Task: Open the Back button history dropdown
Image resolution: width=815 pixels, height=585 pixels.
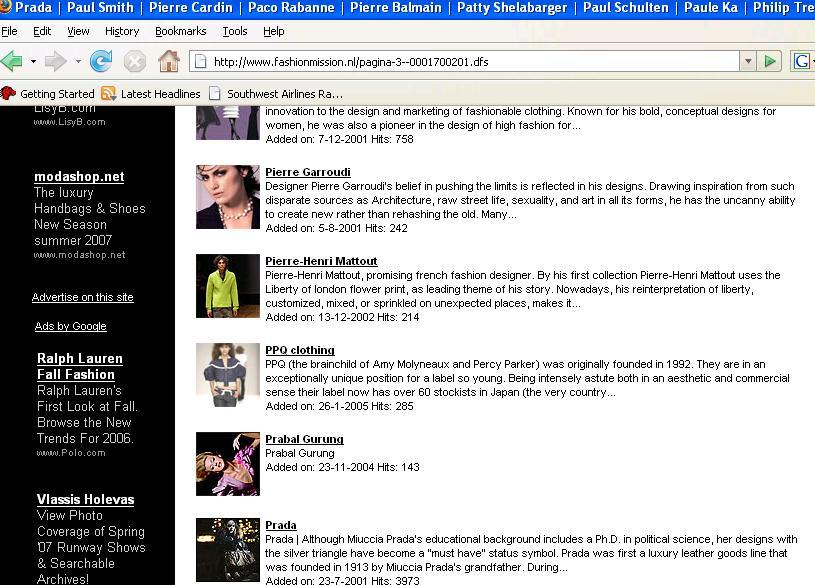Action: pyautogui.click(x=33, y=62)
